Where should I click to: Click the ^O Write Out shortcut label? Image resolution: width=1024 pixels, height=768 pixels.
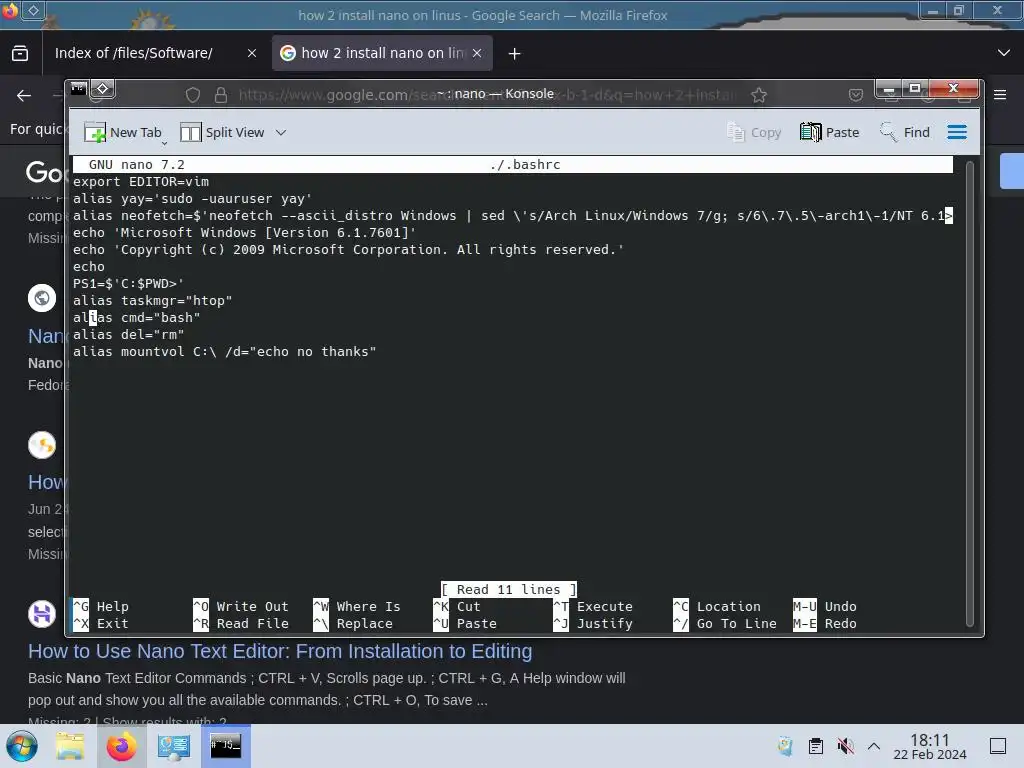click(241, 606)
